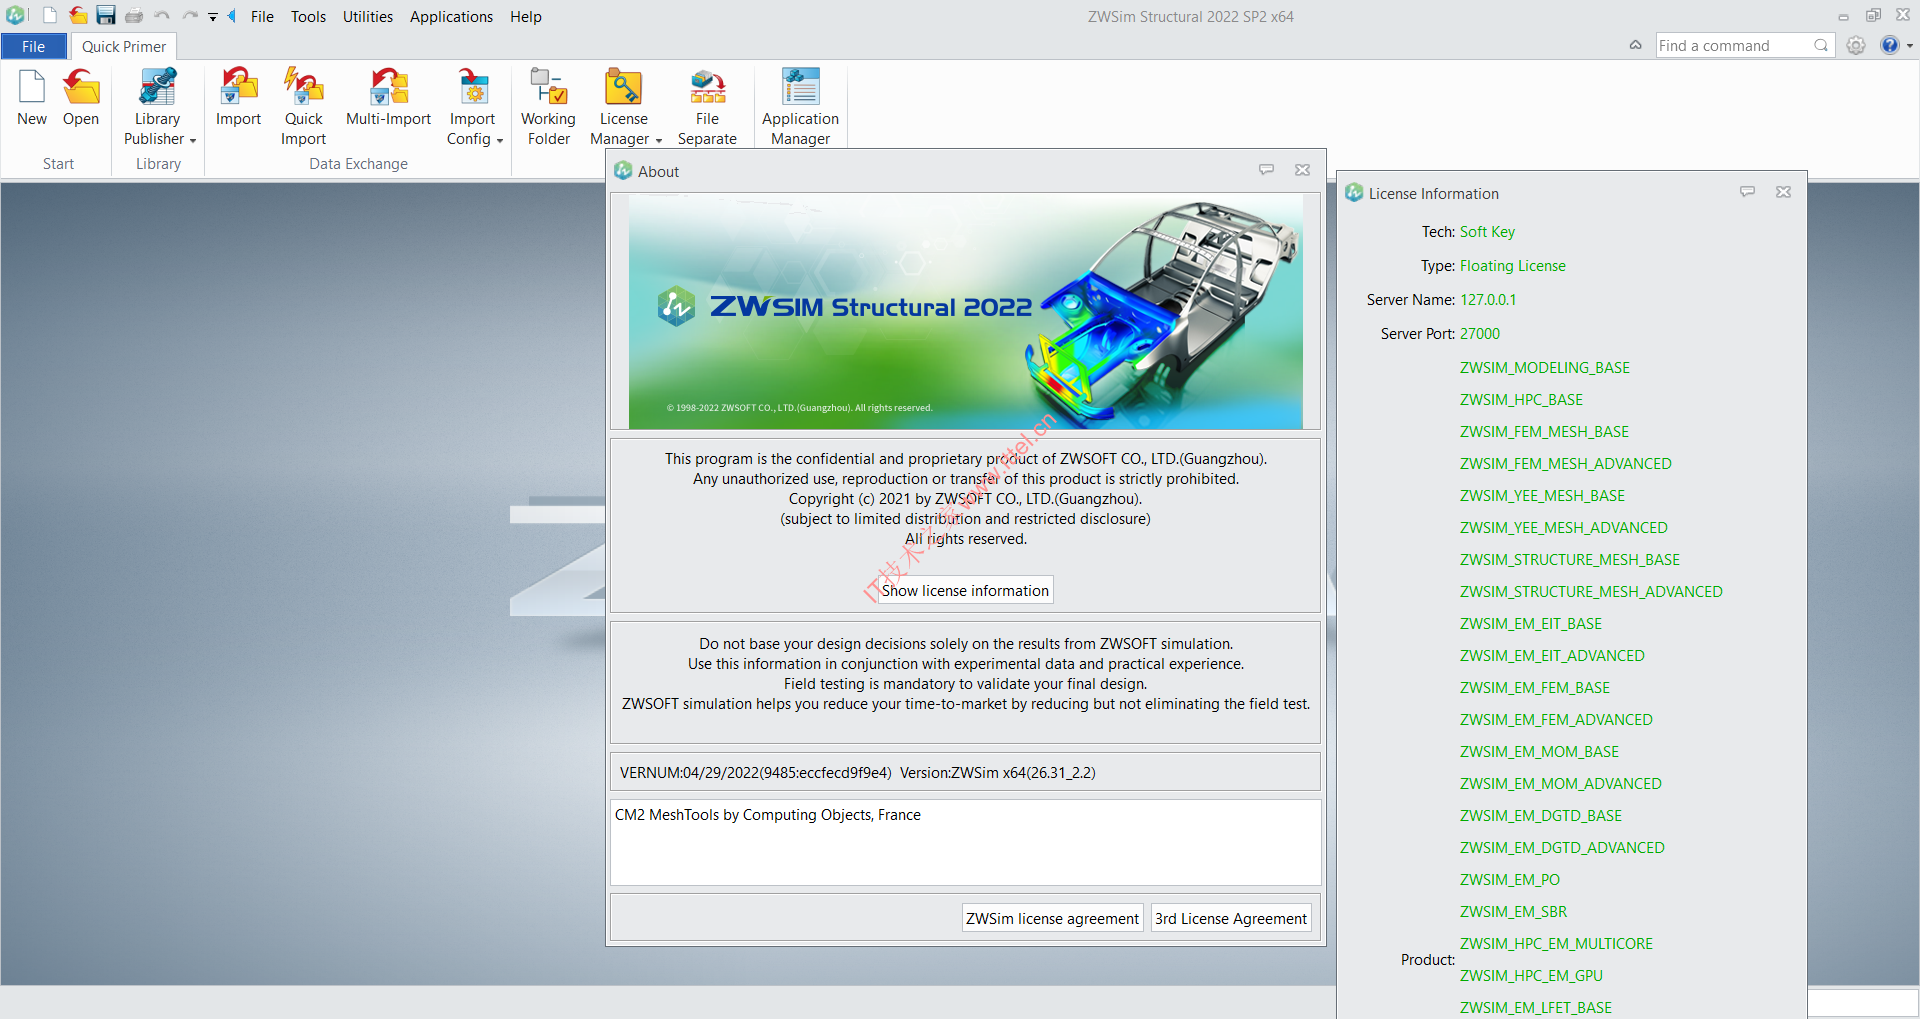
Task: Click the Undo arrow icon
Action: [x=162, y=16]
